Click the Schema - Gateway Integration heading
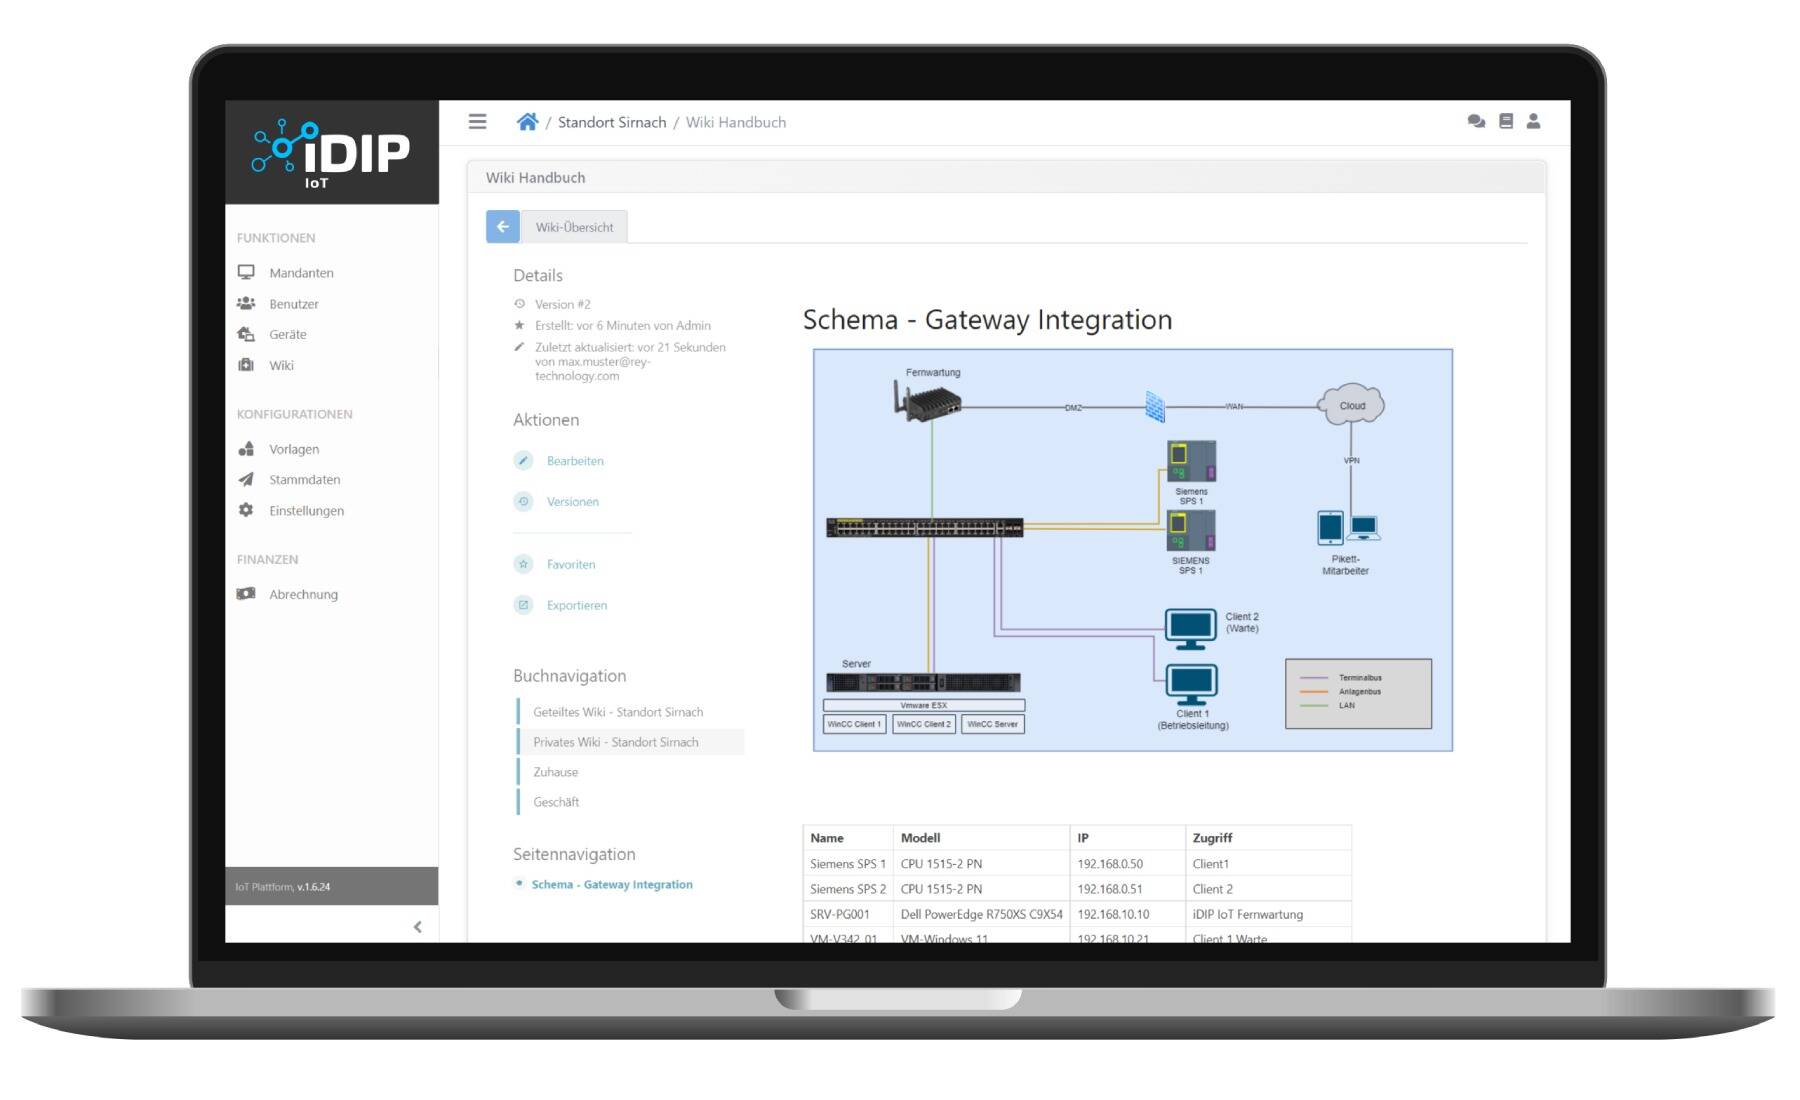Screen dimensions: 1800x1100 987,320
